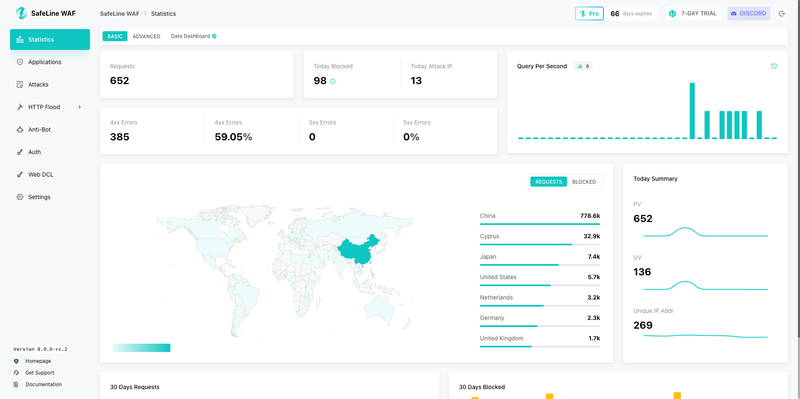
Task: Click the UV value 136
Action: coord(642,272)
